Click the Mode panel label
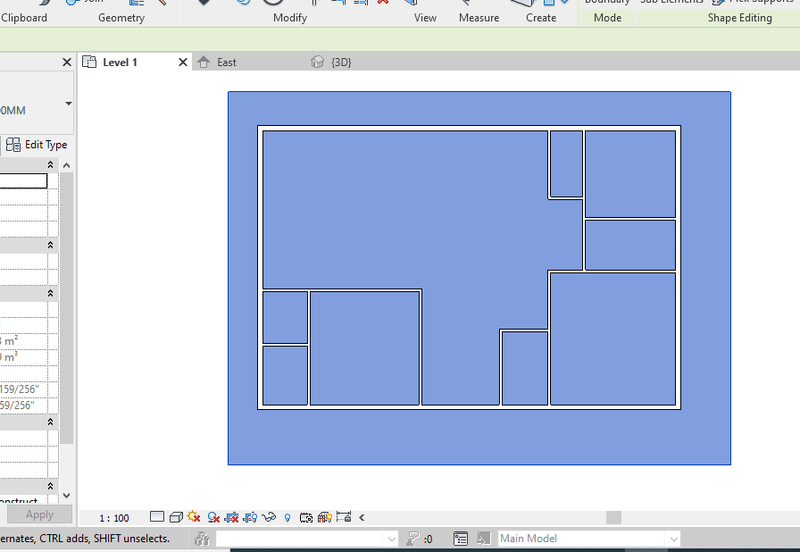800x552 pixels. coord(607,18)
